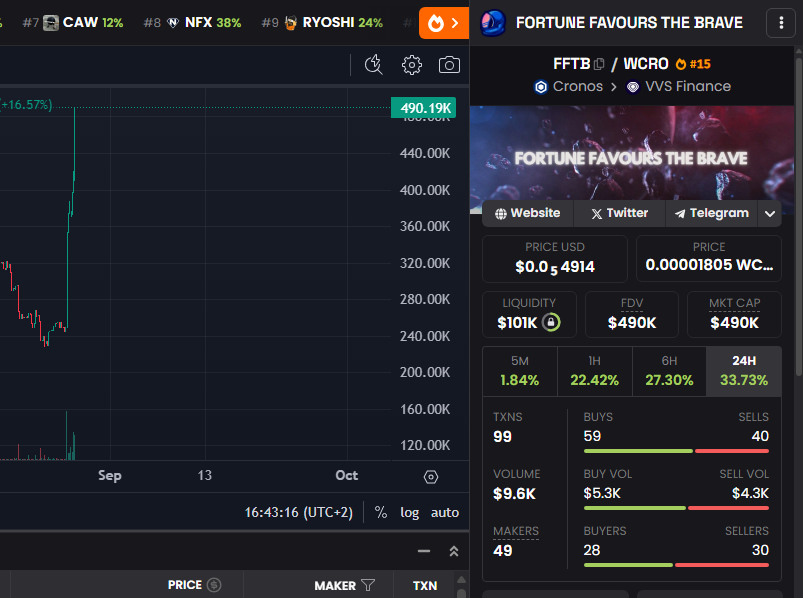This screenshot has width=803, height=598.
Task: Select the 24H timeframe tab
Action: tap(744, 371)
